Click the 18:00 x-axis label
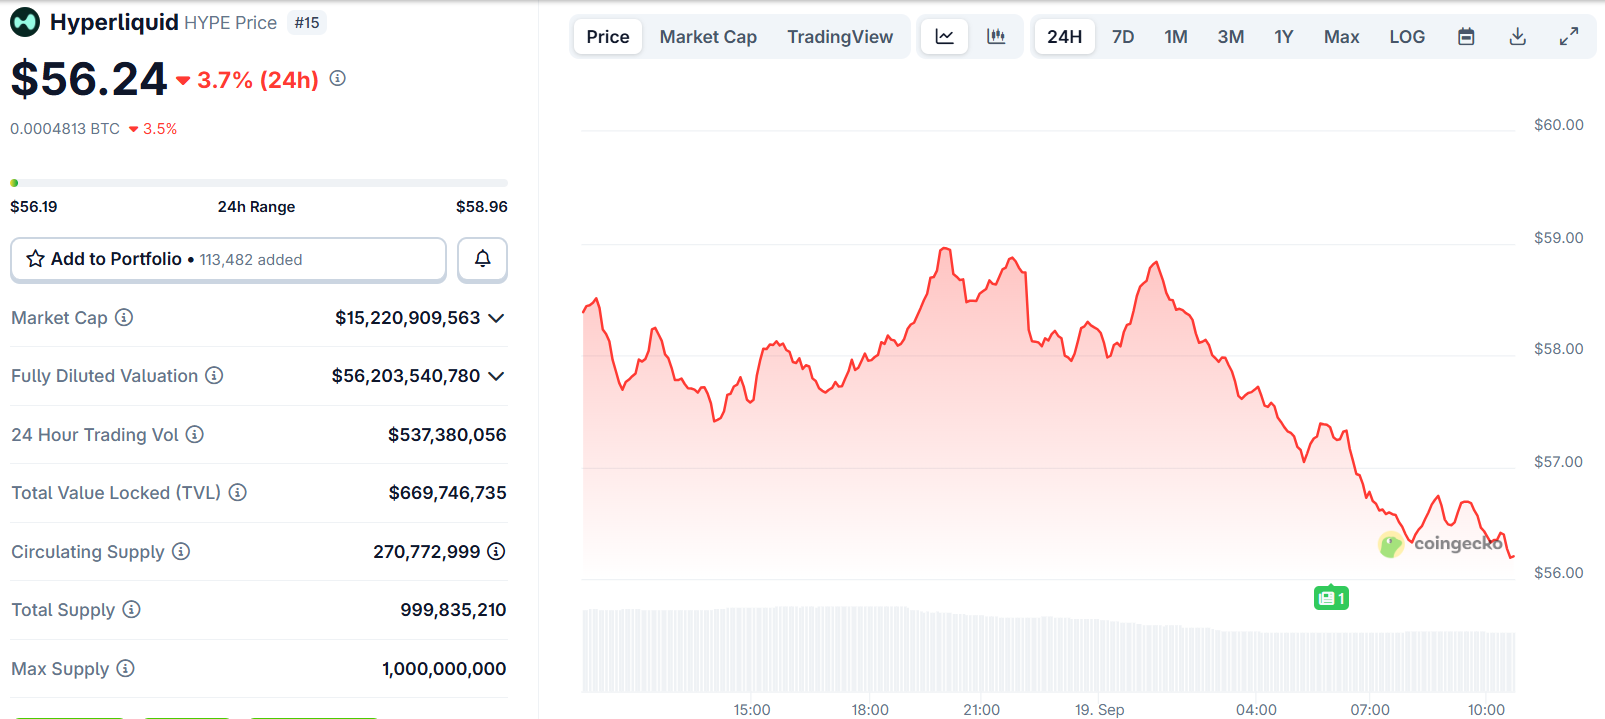 (x=870, y=710)
